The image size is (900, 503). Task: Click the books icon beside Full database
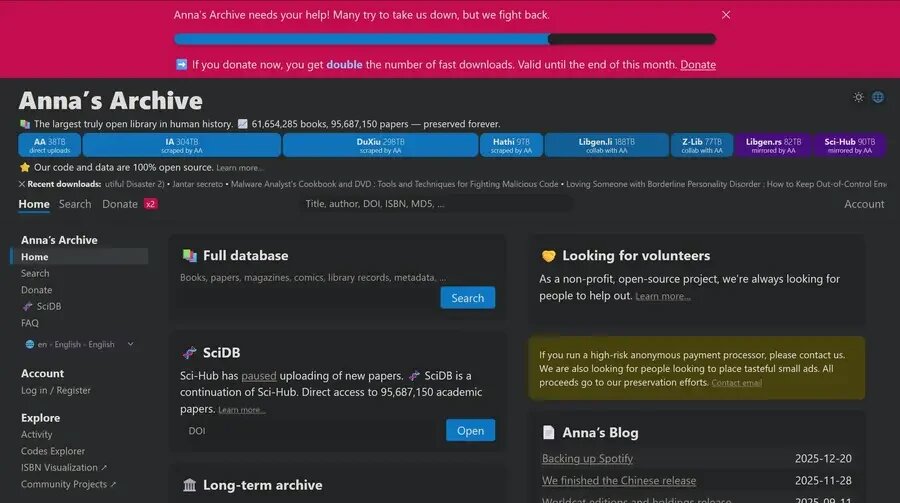pos(189,256)
